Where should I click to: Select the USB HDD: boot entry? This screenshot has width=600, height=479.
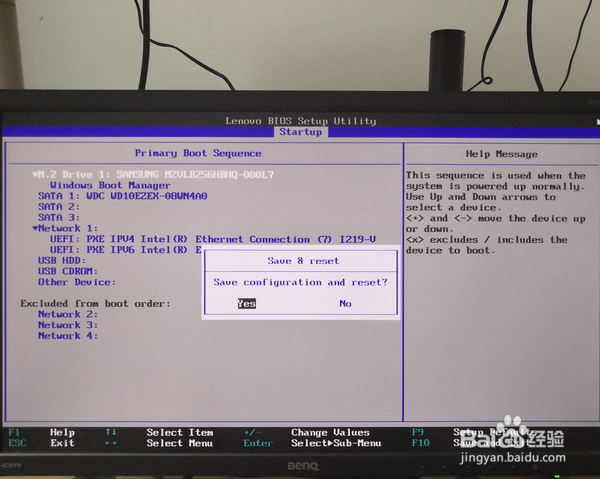tap(62, 261)
